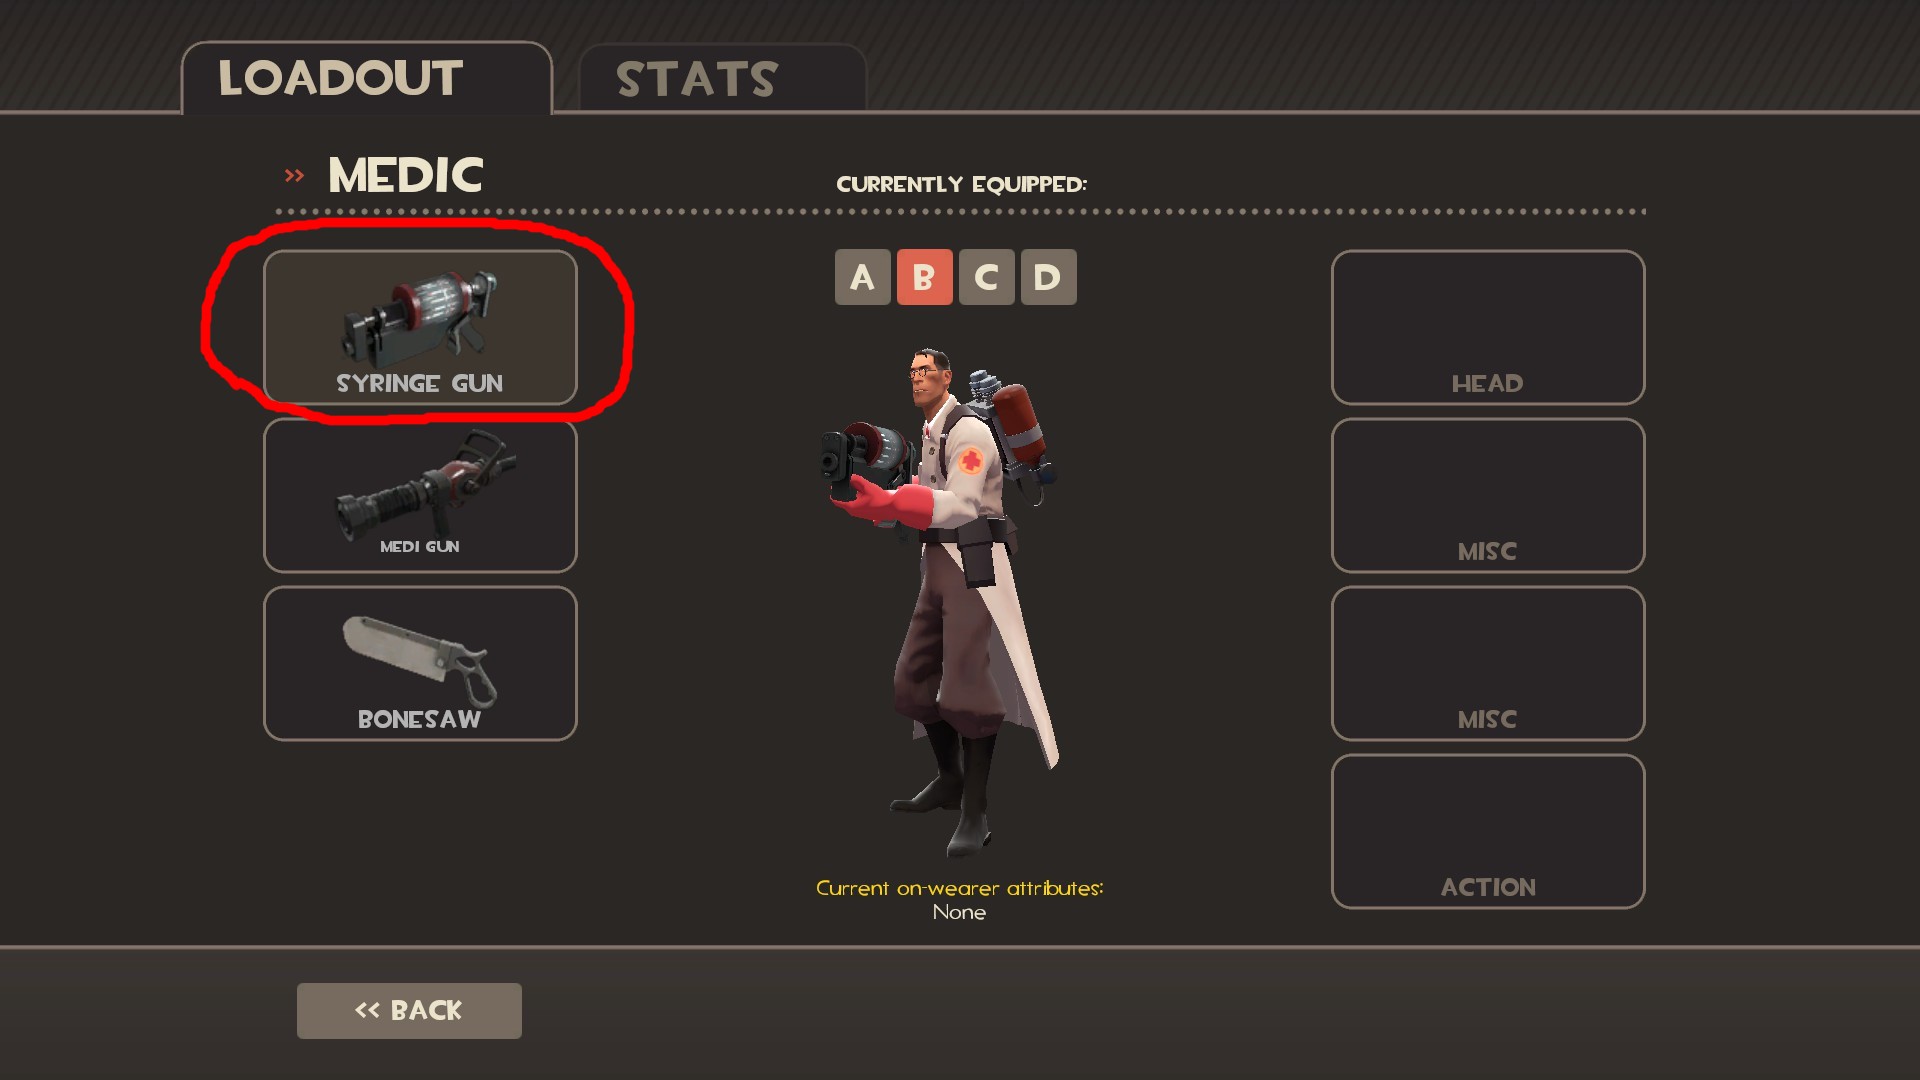Image resolution: width=1920 pixels, height=1080 pixels.
Task: Select the Loadout tab
Action: tap(367, 78)
